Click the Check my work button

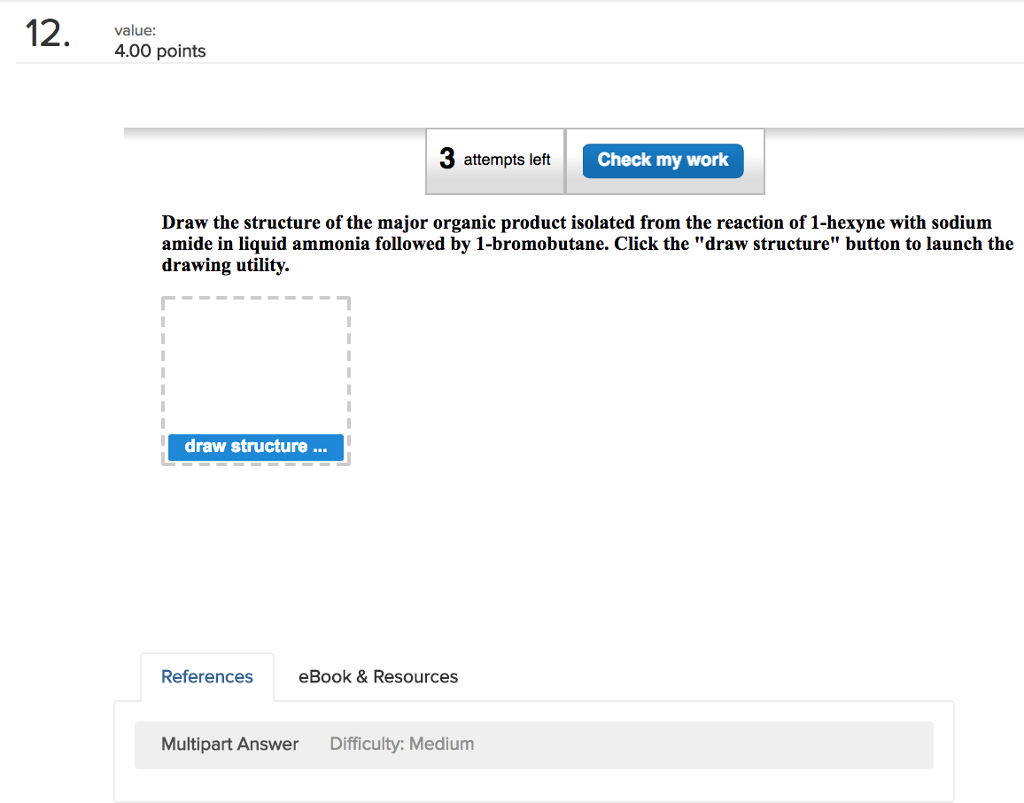pos(663,160)
